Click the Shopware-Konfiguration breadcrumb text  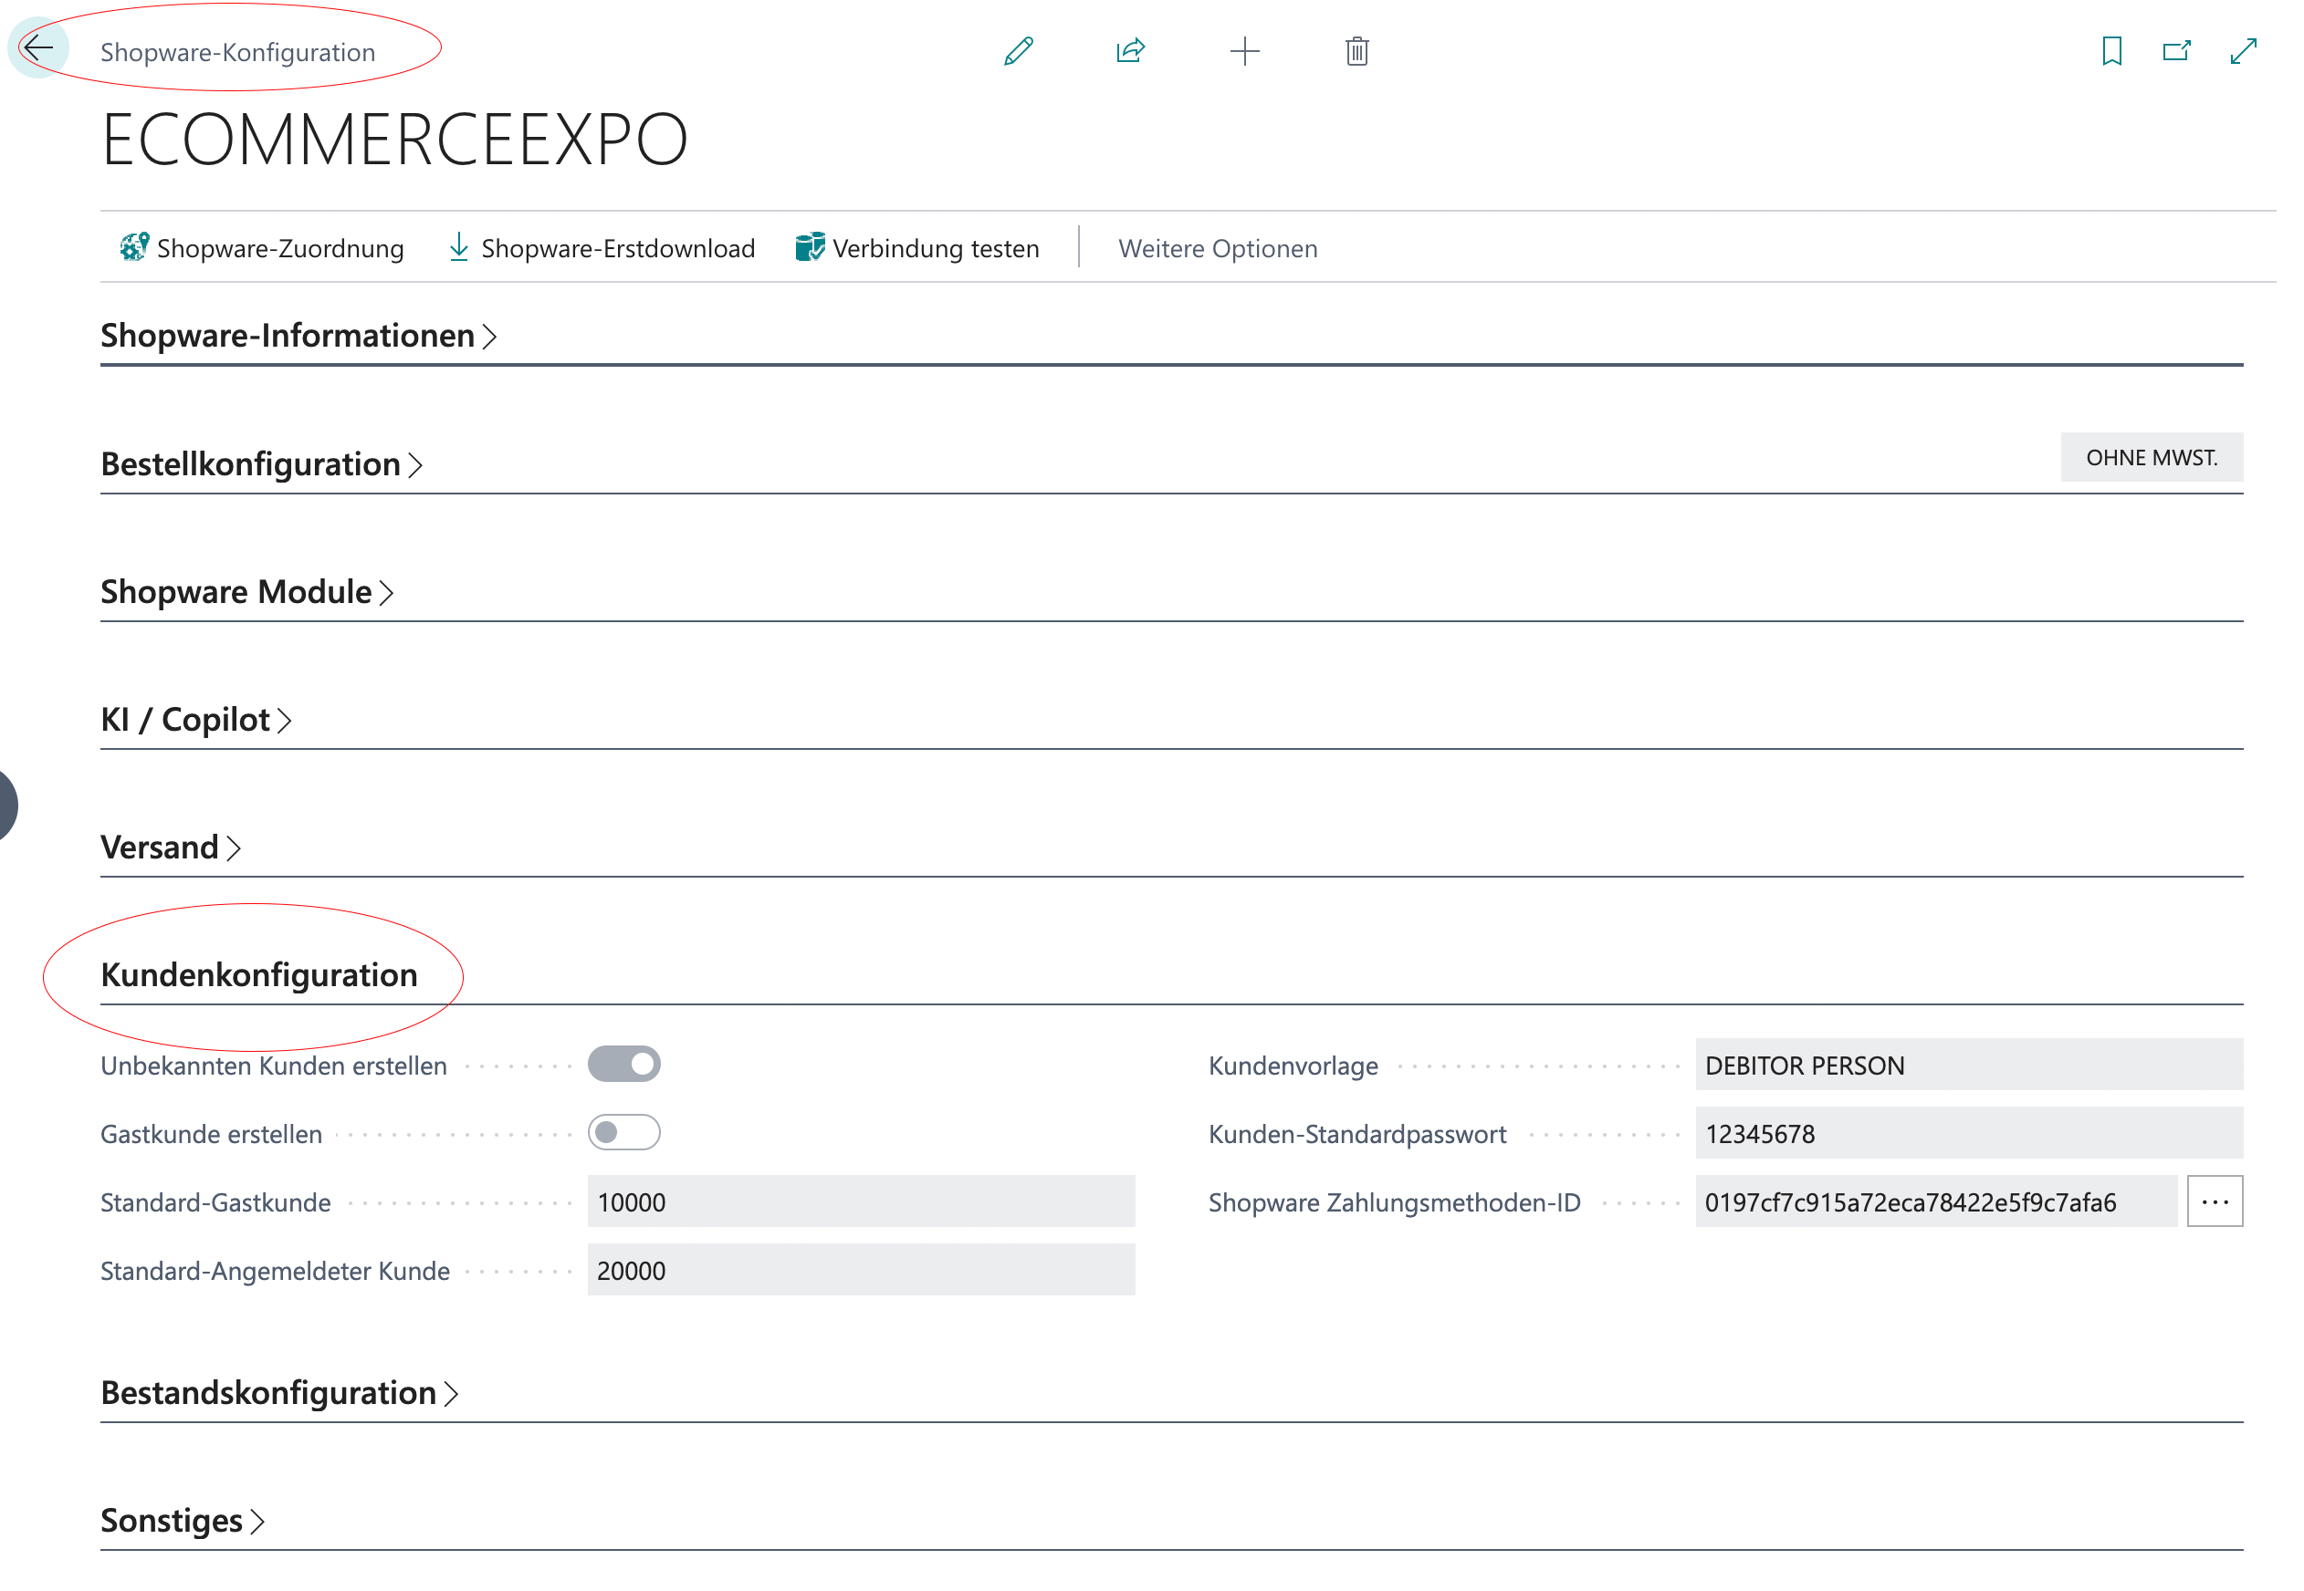pyautogui.click(x=237, y=52)
